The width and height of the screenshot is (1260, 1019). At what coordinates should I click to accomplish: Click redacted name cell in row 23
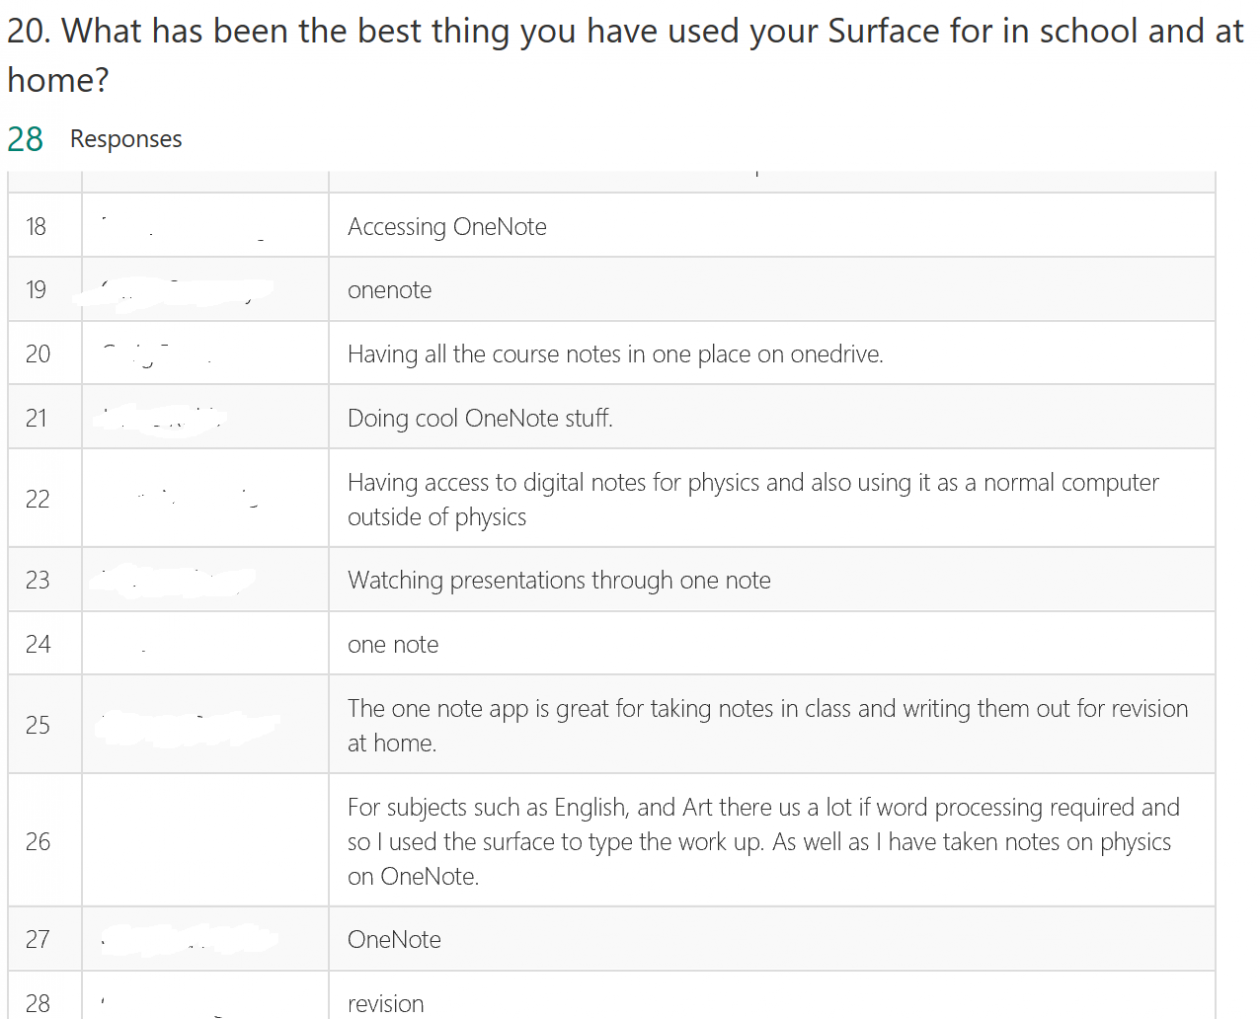(x=205, y=580)
